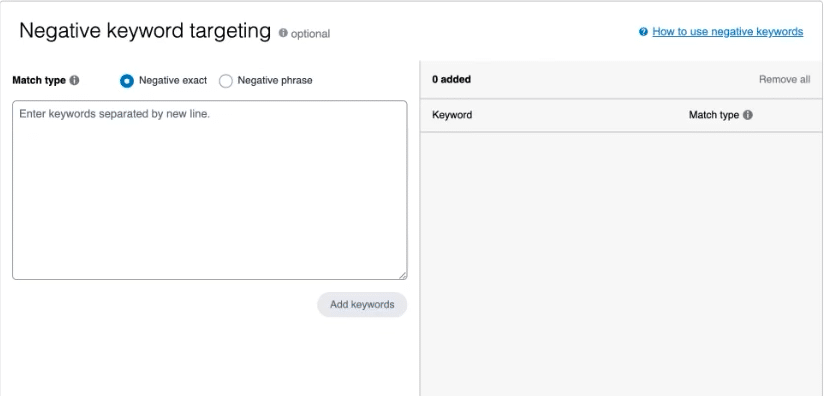The height and width of the screenshot is (396, 824).
Task: Click the Match type column header text
Action: pos(714,115)
